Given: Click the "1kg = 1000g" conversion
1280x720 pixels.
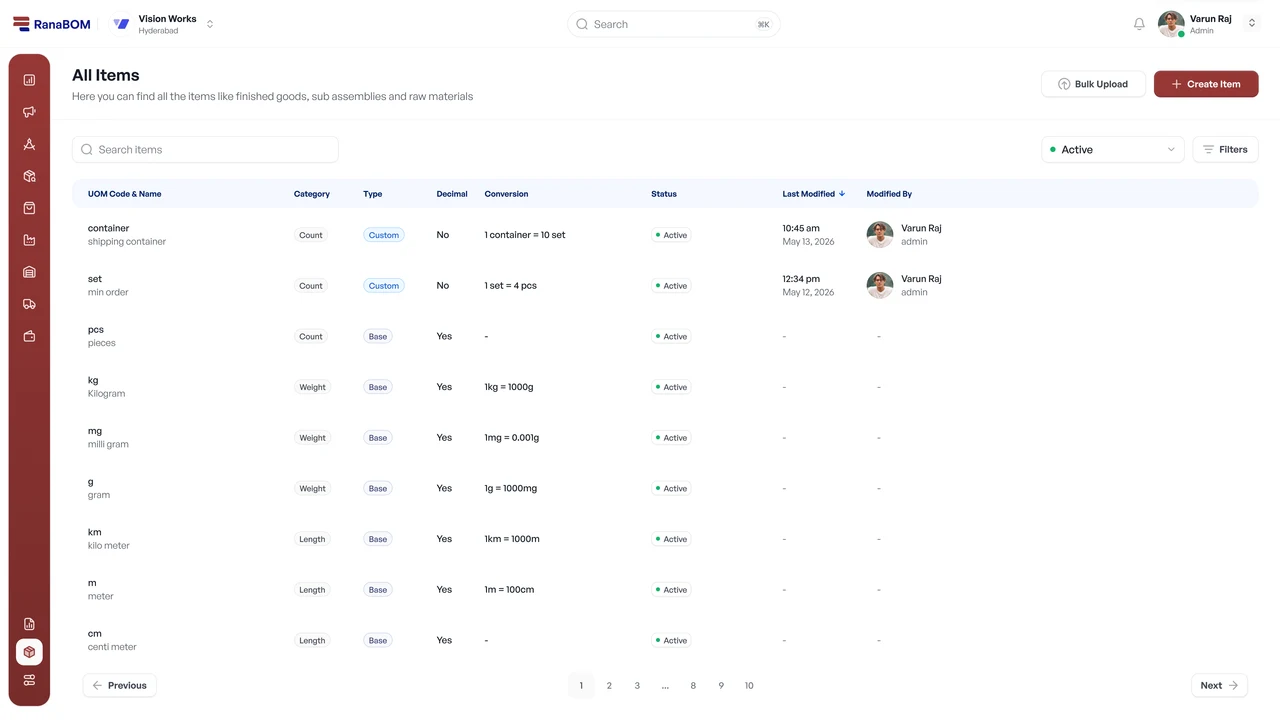Looking at the screenshot, I should (x=509, y=387).
